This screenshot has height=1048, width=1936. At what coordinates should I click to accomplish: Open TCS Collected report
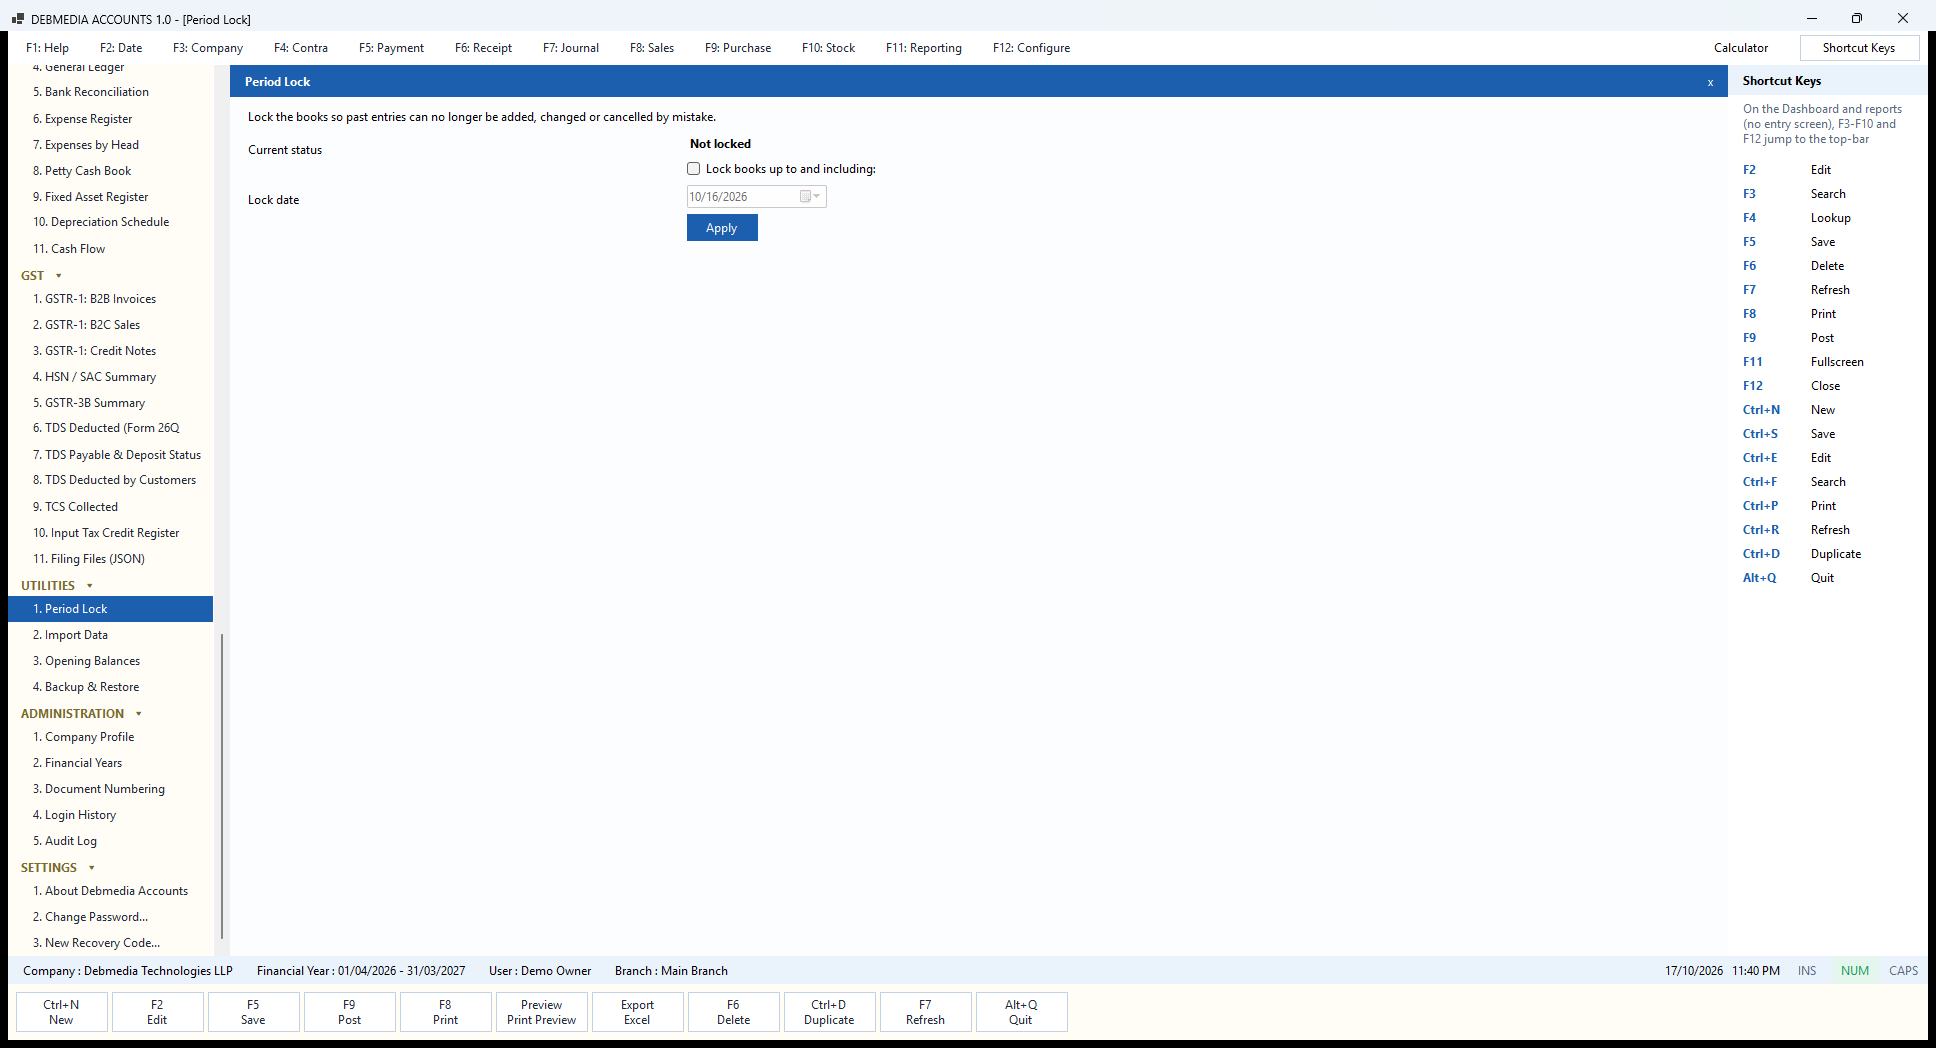point(110,507)
